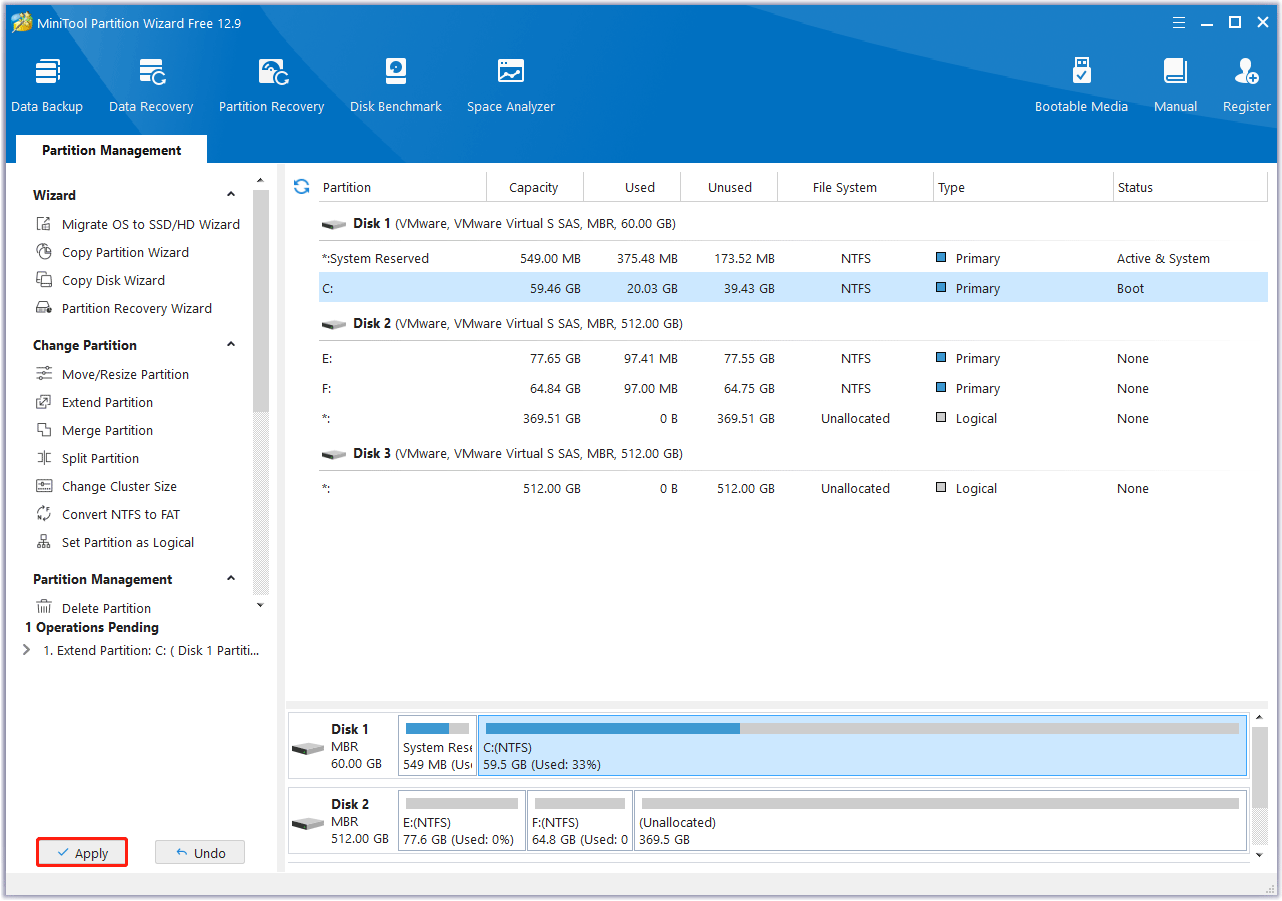Open Partition Recovery

[272, 86]
